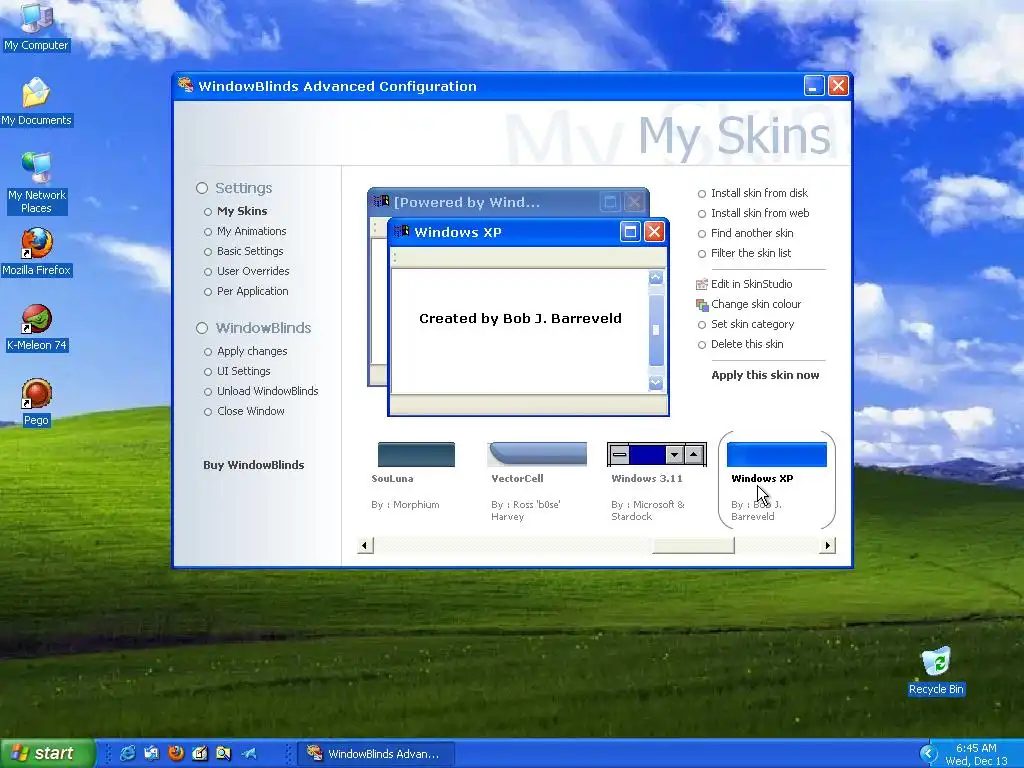Click Change skin colour link
Screen dimensions: 1024x768
(x=756, y=304)
